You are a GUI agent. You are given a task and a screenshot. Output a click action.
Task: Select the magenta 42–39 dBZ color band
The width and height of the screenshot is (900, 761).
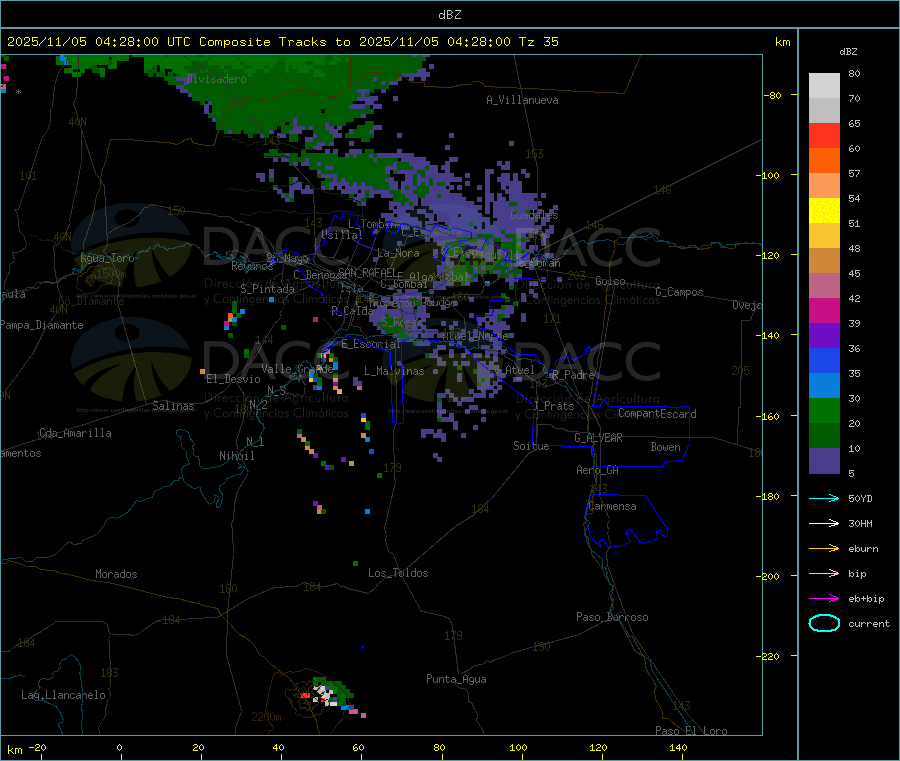point(824,310)
